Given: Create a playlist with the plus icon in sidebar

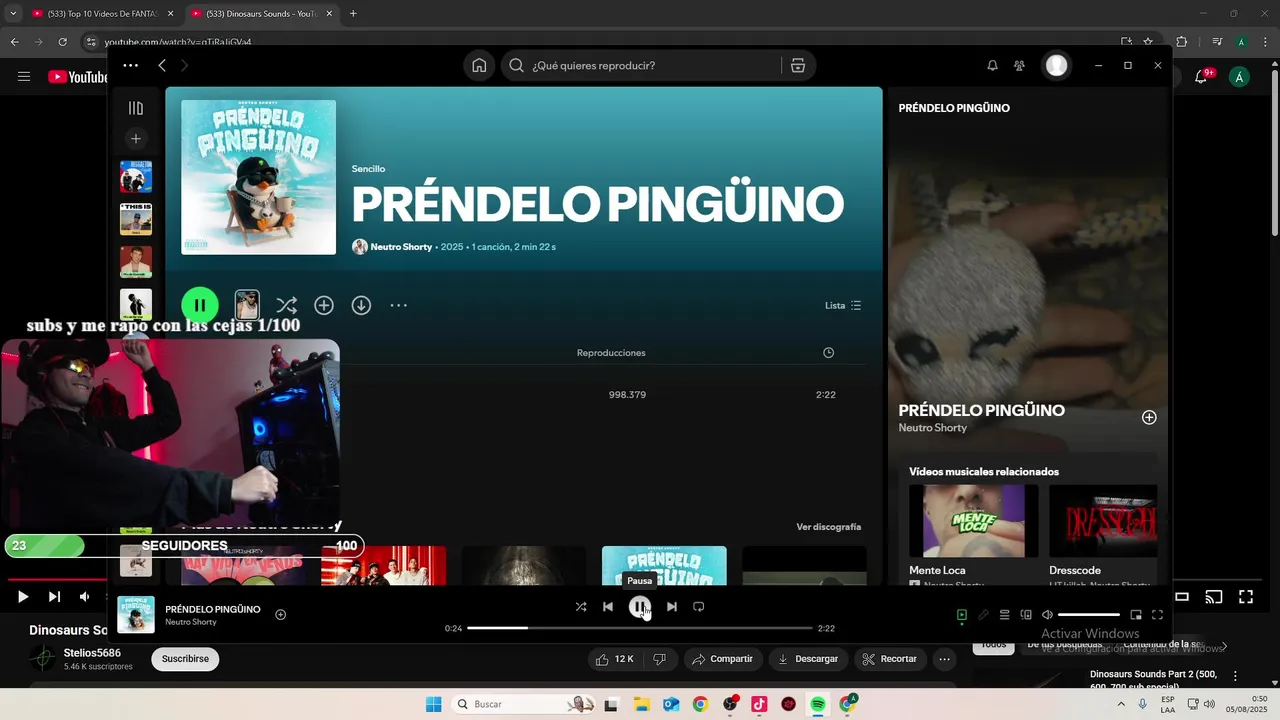Looking at the screenshot, I should (136, 139).
